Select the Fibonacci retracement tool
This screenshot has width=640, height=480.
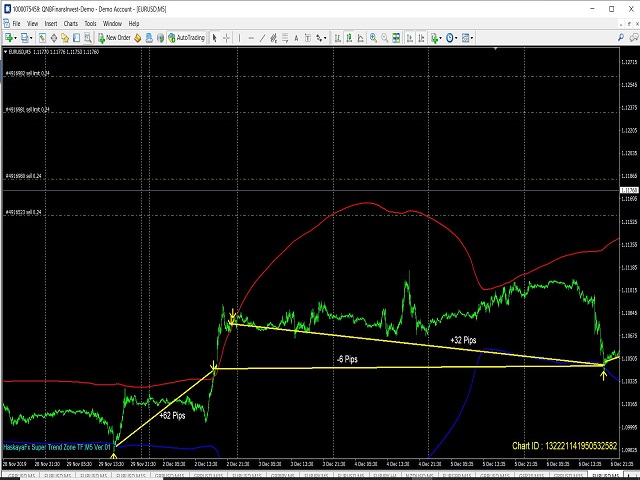click(285, 38)
